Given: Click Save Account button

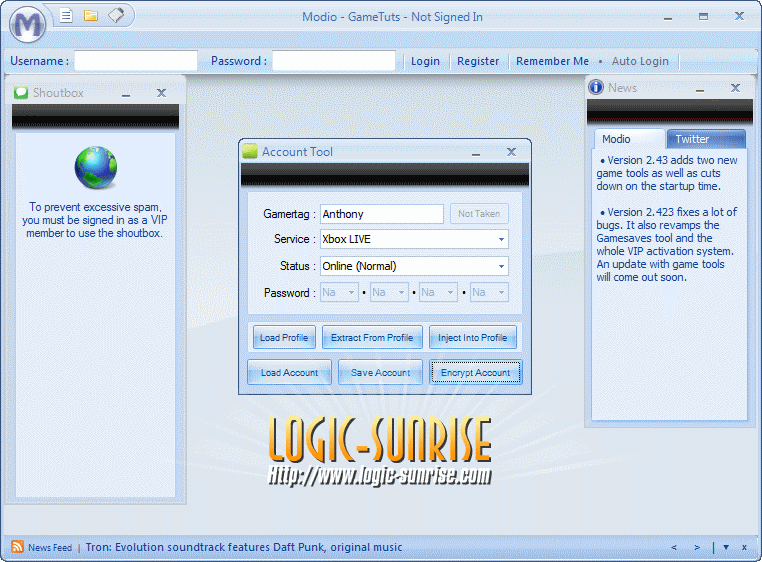Looking at the screenshot, I should pyautogui.click(x=381, y=372).
